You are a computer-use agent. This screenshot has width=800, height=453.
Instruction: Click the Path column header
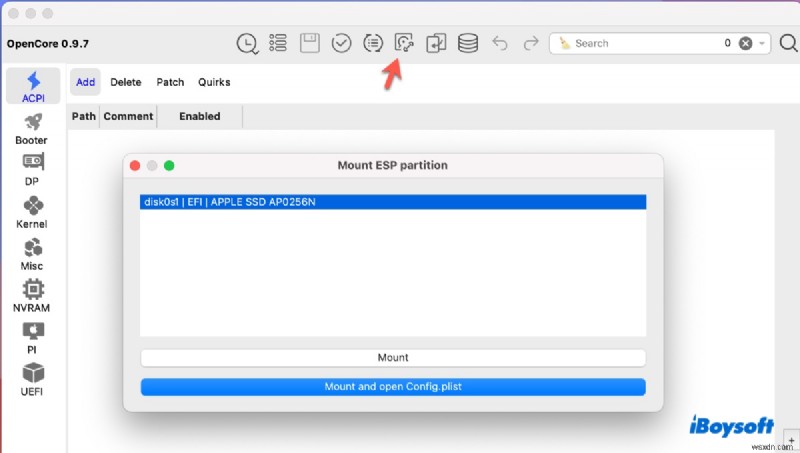(84, 116)
